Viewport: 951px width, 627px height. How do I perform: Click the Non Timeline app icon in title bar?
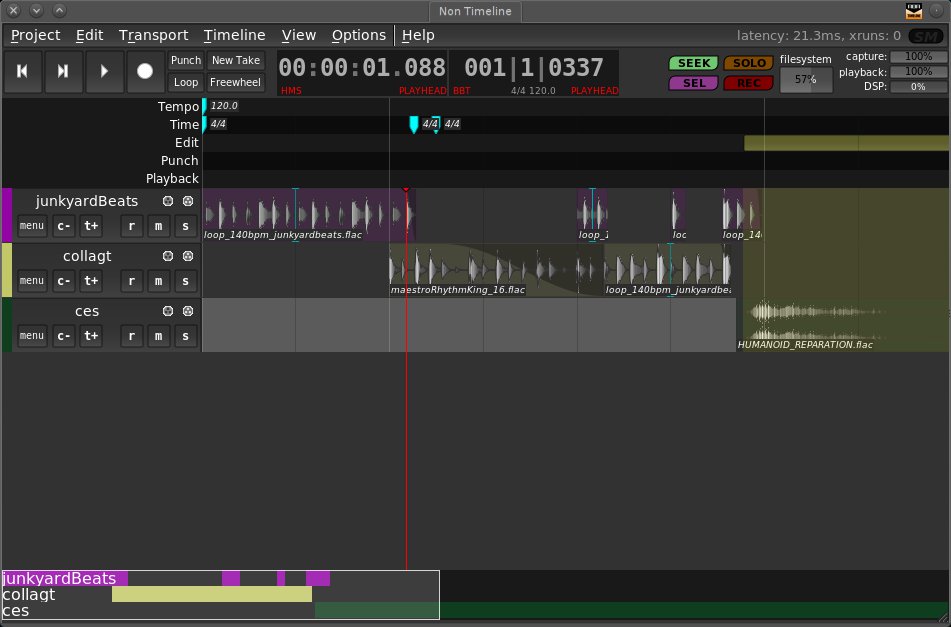click(x=914, y=11)
